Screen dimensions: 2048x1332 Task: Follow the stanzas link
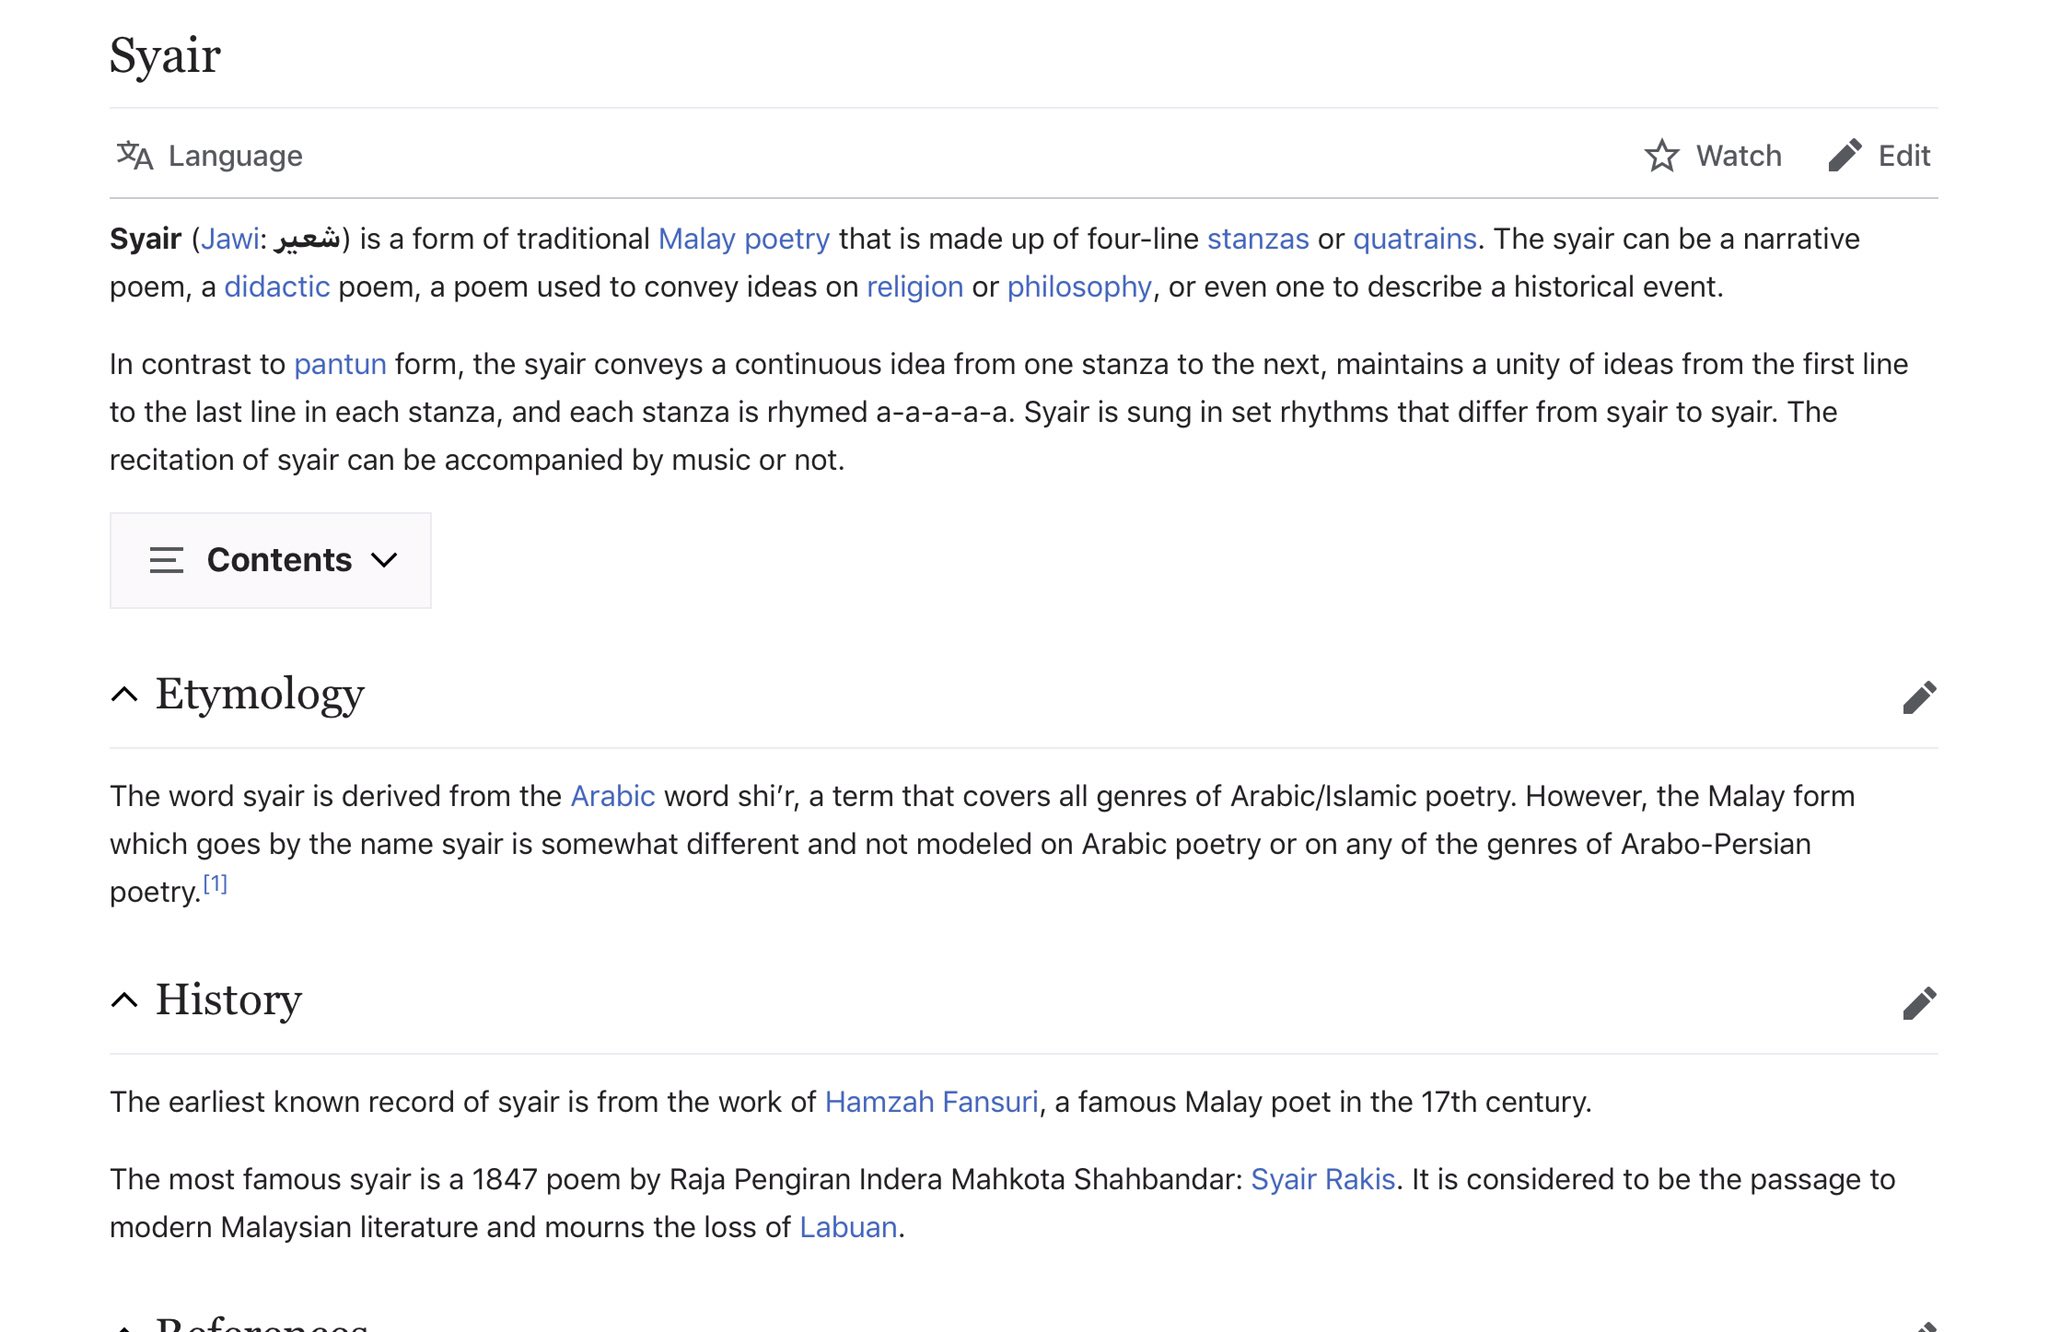1257,239
